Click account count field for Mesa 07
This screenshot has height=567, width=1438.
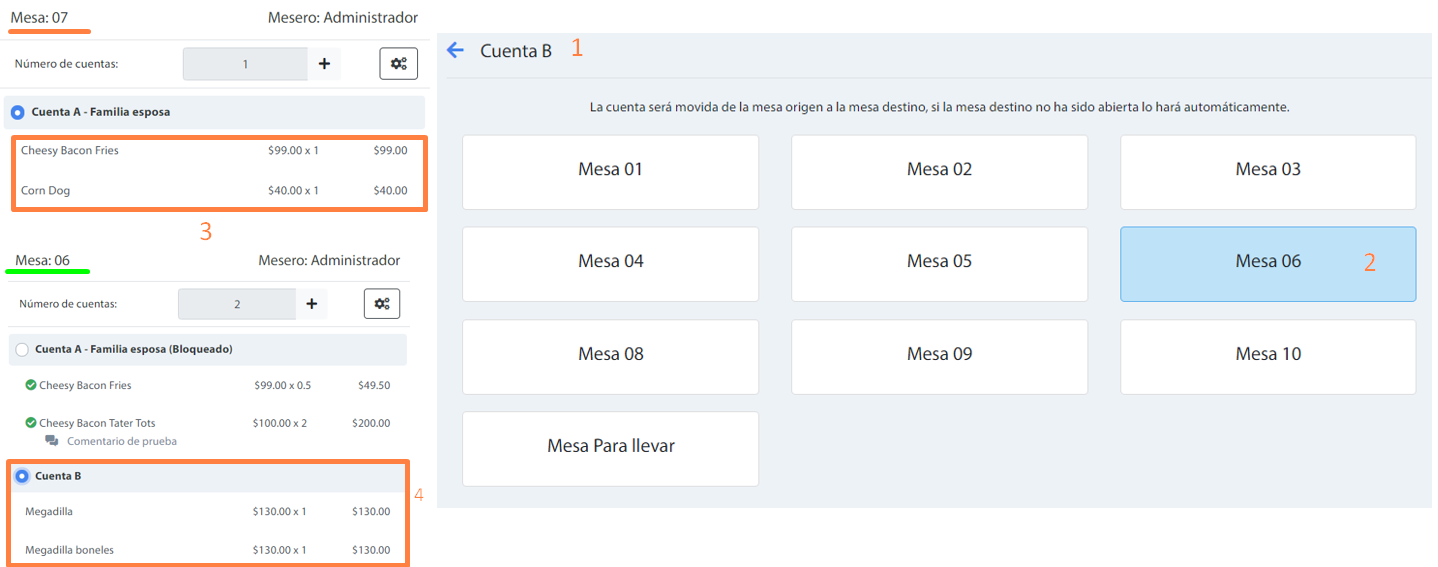[245, 64]
